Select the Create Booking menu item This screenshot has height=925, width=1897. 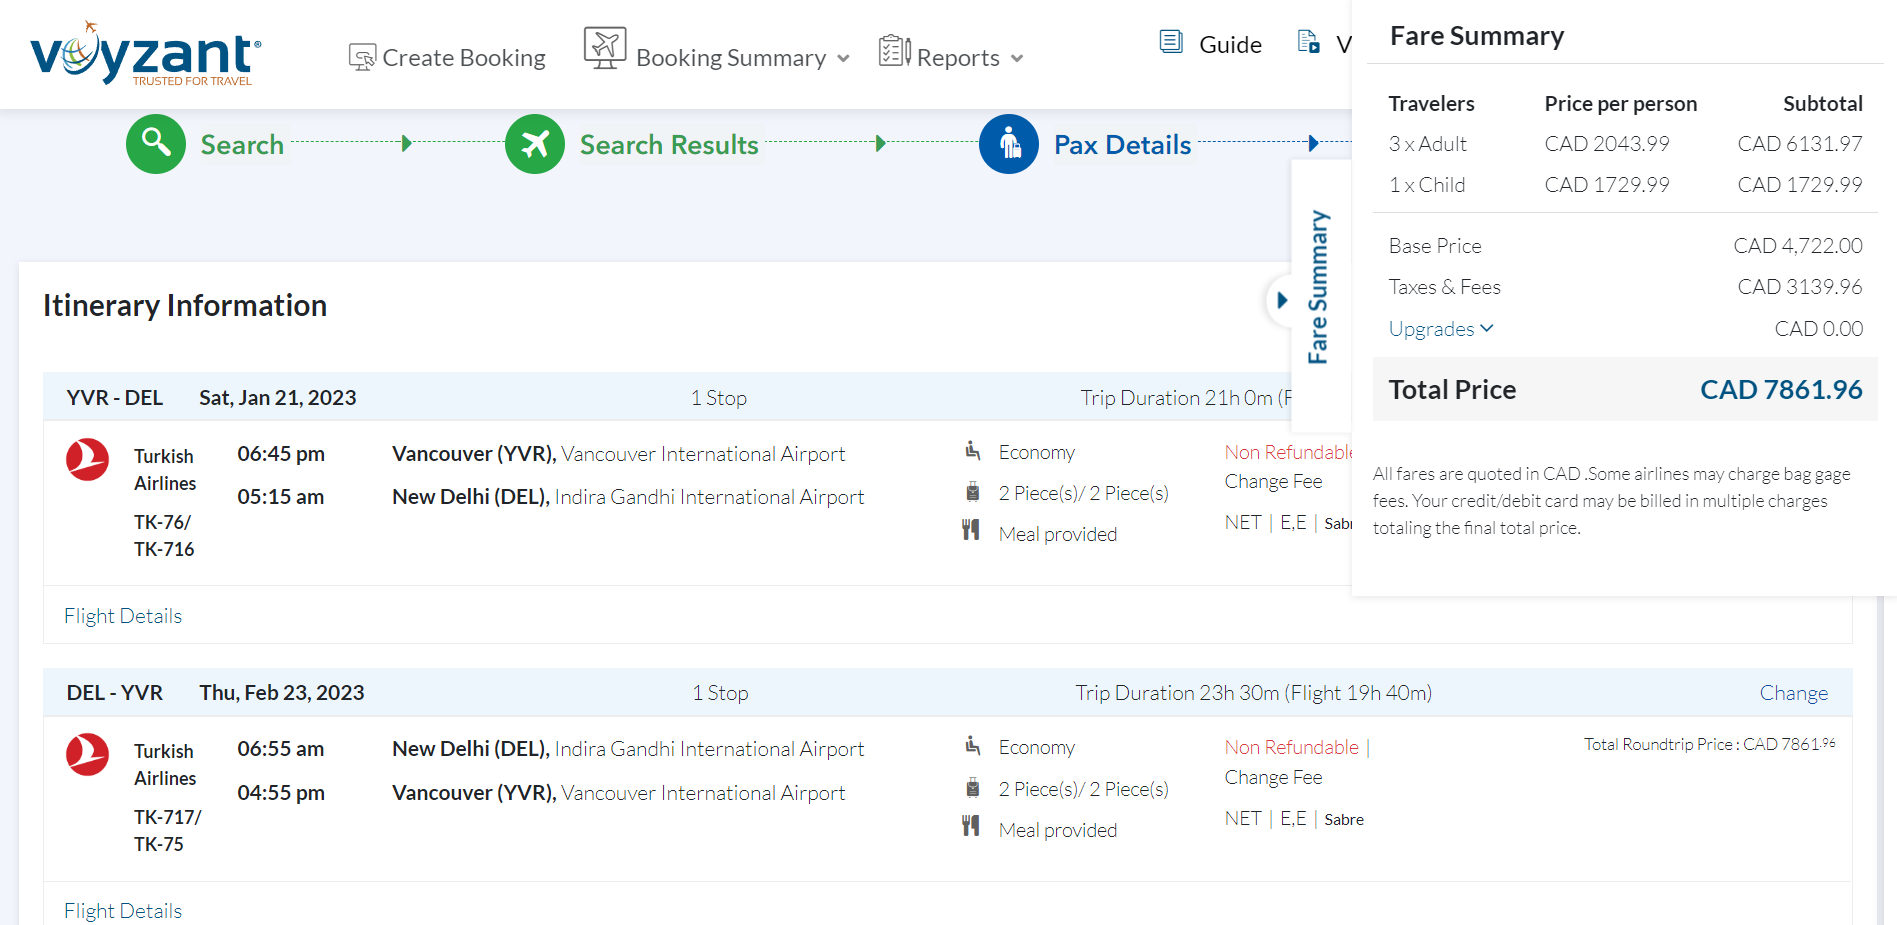tap(463, 58)
